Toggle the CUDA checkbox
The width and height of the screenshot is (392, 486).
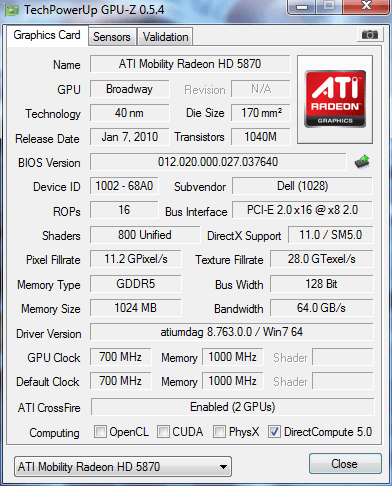(163, 431)
